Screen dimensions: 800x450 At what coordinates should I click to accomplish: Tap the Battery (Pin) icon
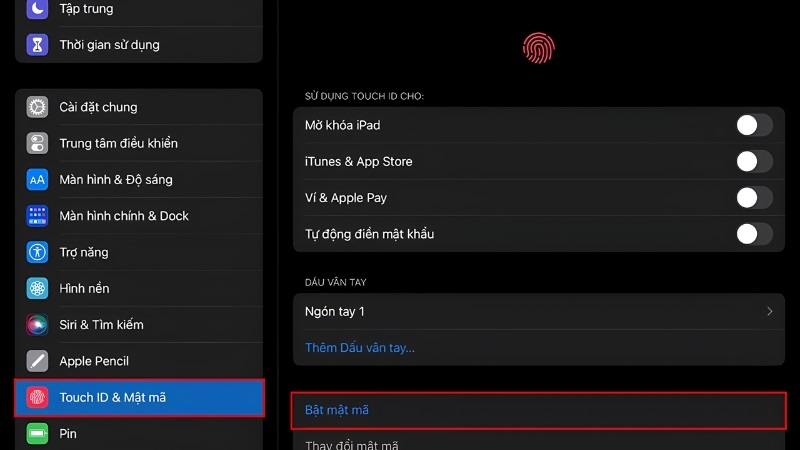(37, 434)
